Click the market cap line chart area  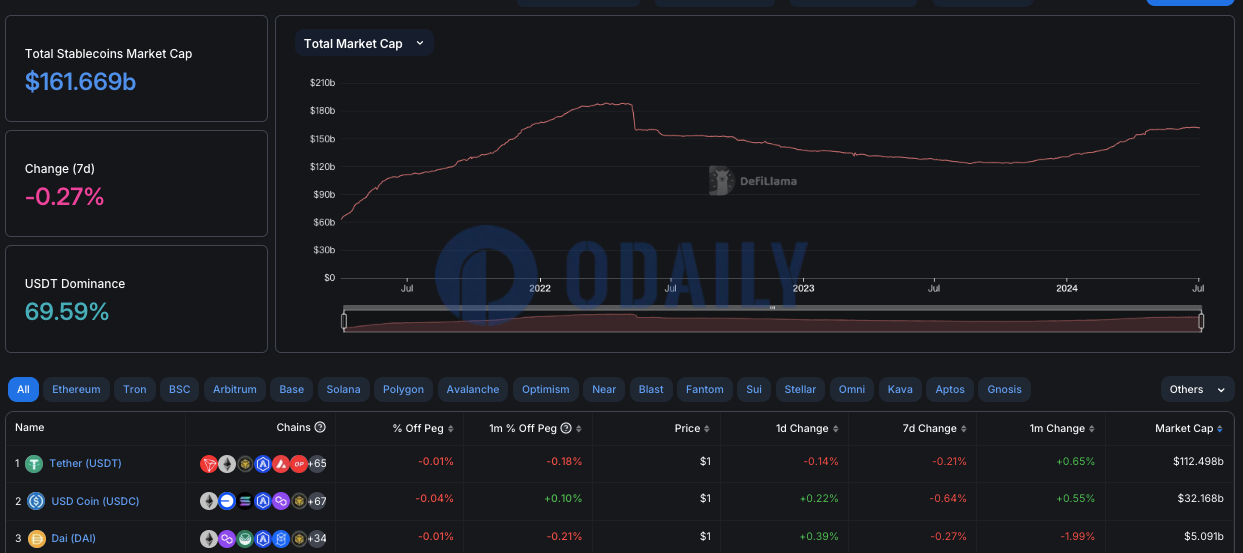point(770,178)
